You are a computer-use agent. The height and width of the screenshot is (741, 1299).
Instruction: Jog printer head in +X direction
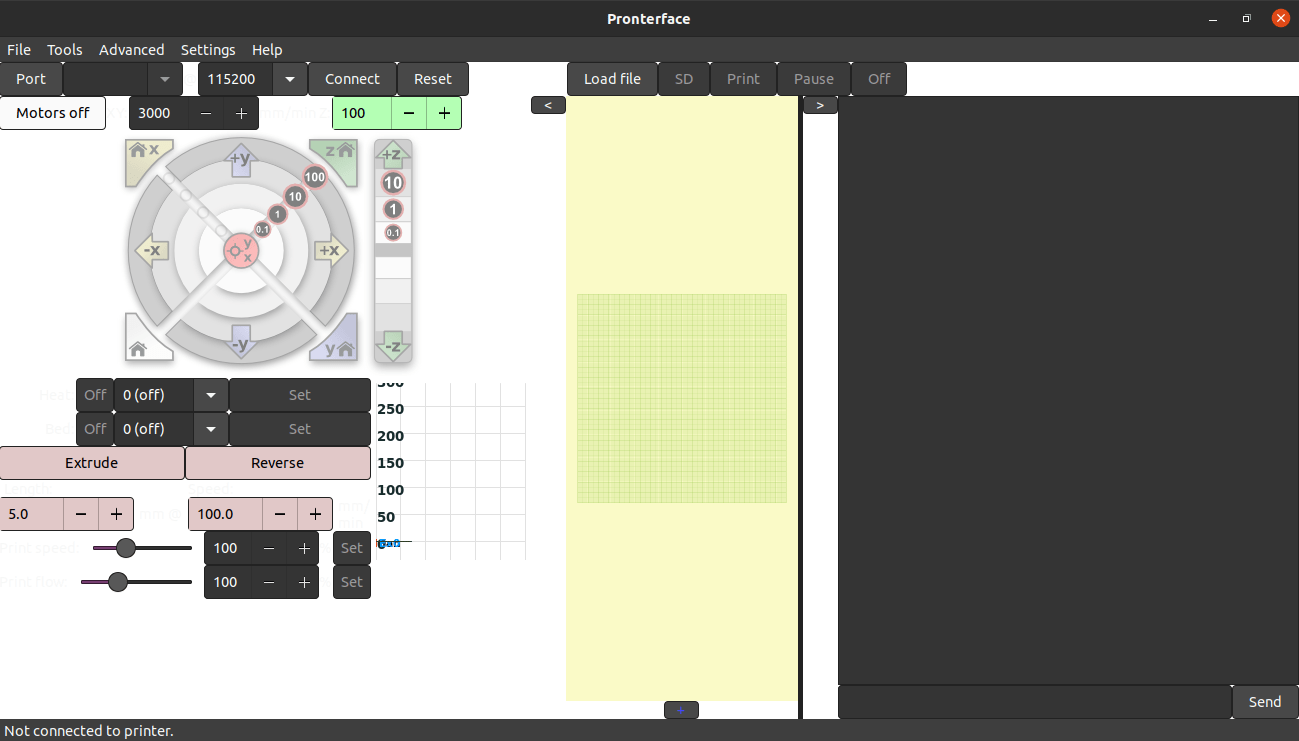[x=330, y=250]
